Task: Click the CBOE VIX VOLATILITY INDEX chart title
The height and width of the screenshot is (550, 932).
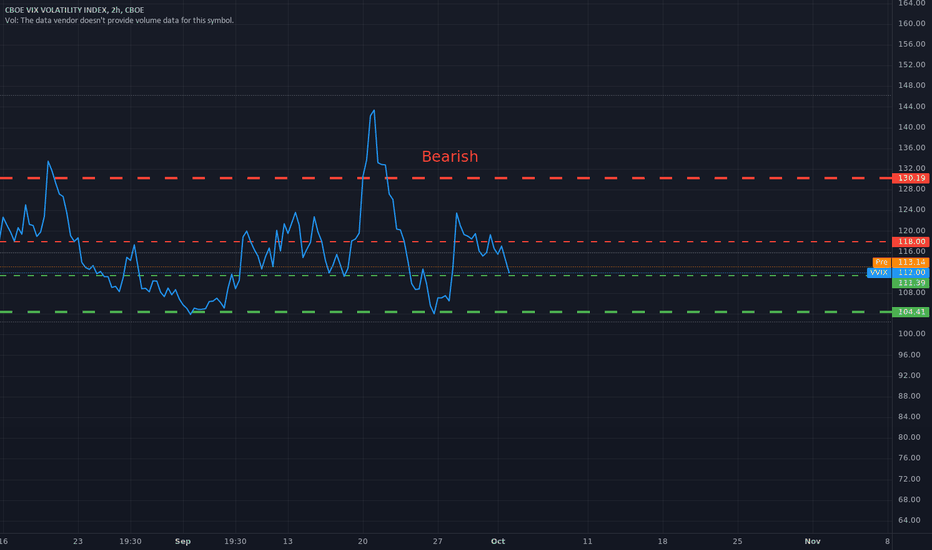Action: pyautogui.click(x=74, y=10)
